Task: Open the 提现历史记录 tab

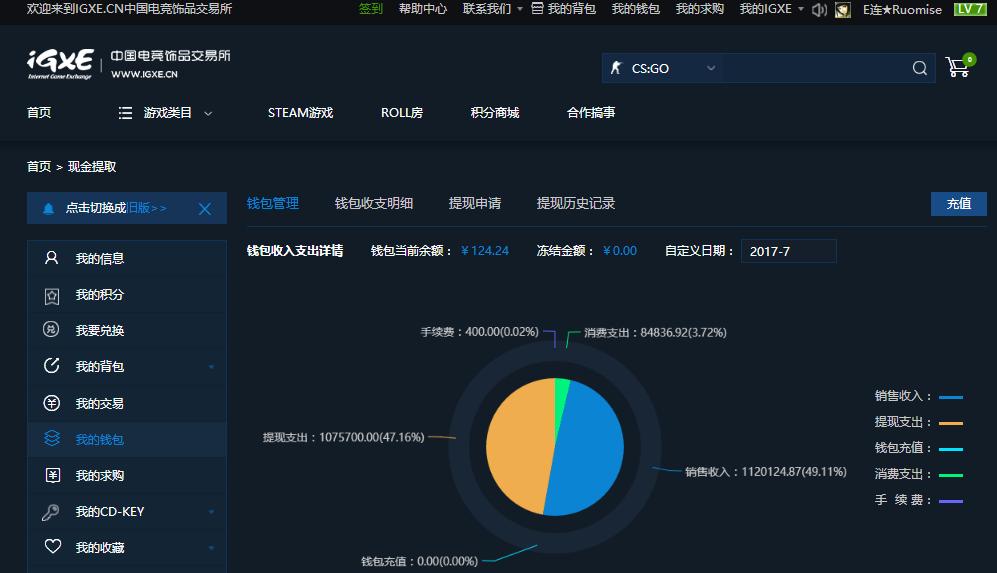Action: (575, 203)
